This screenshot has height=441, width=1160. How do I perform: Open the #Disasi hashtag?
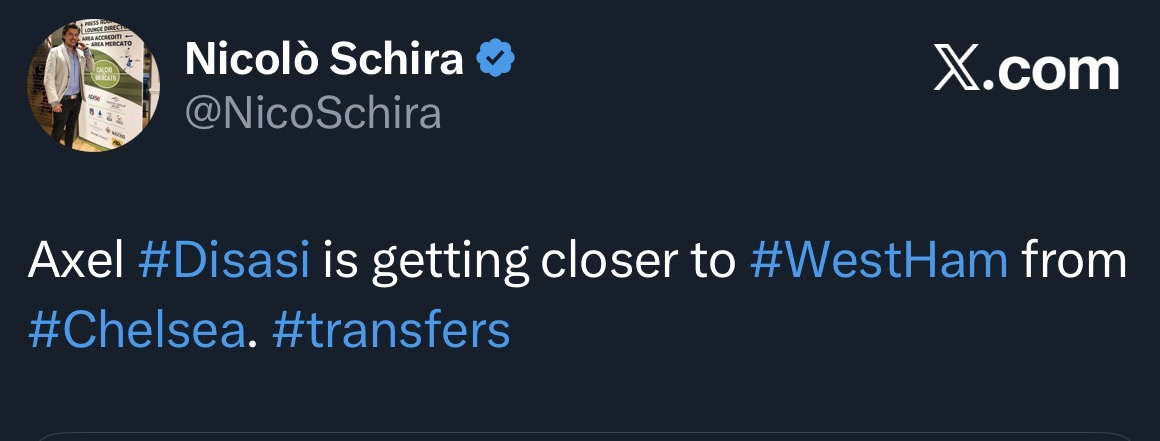(x=224, y=261)
